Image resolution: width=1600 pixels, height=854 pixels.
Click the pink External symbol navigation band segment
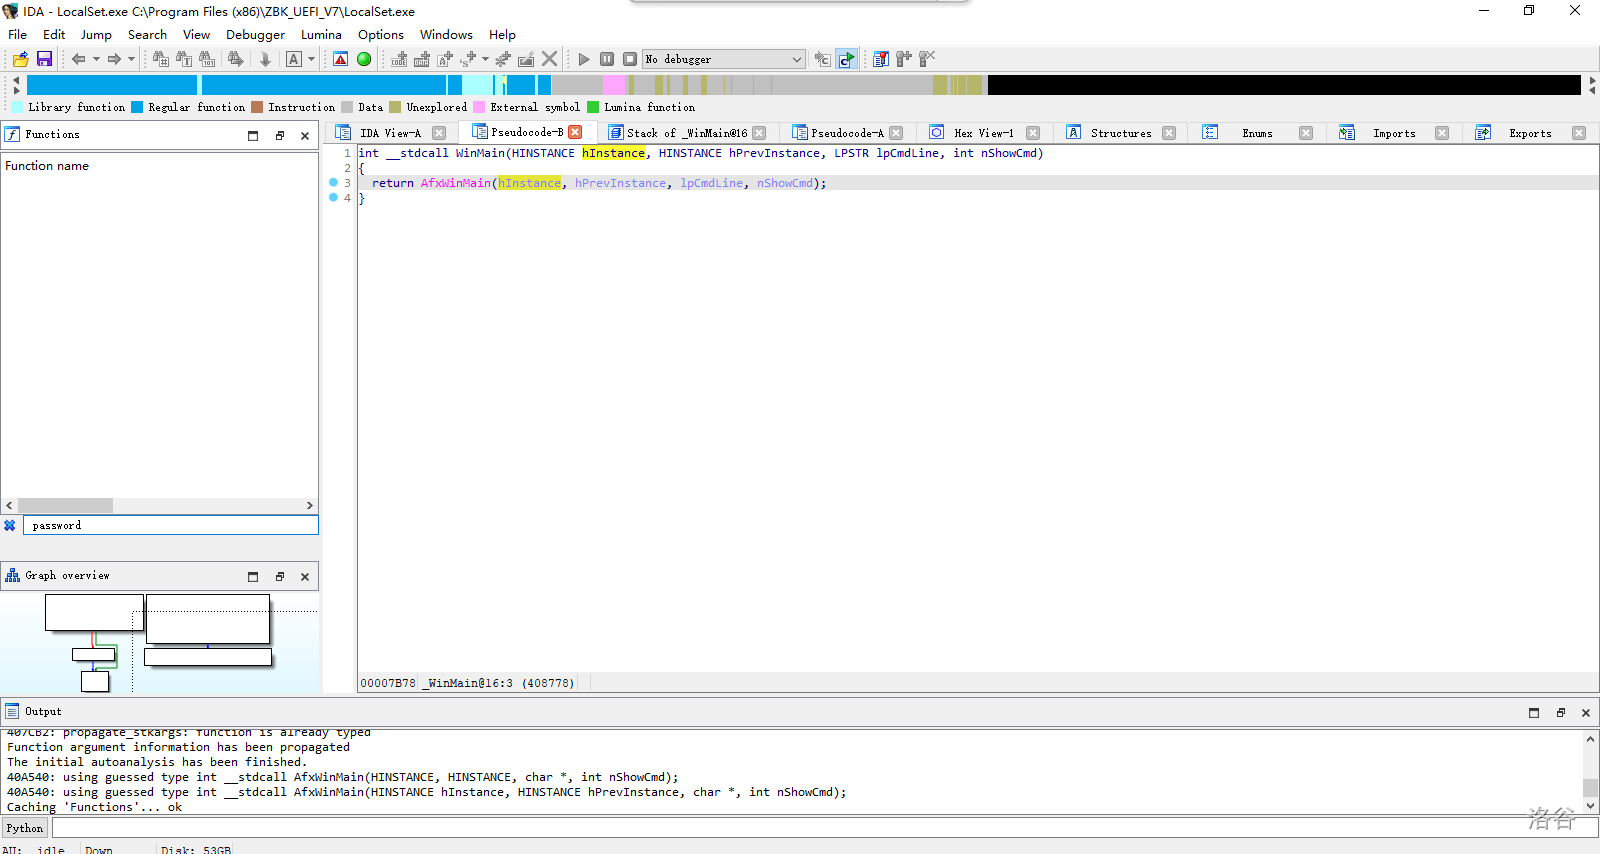614,85
